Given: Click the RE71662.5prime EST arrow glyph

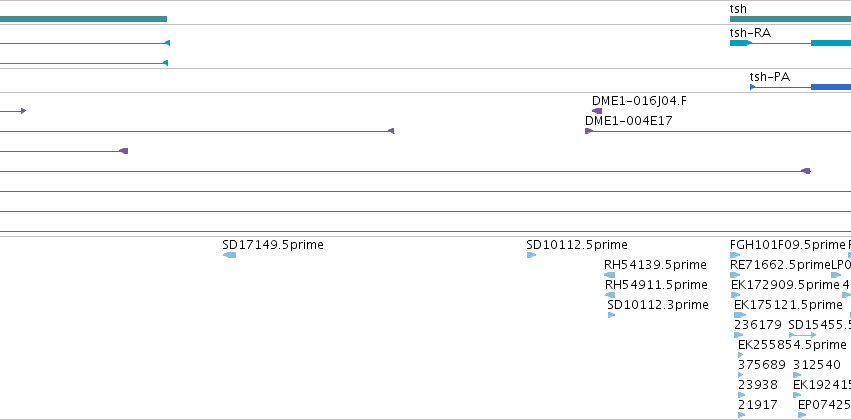Looking at the screenshot, I should point(735,275).
